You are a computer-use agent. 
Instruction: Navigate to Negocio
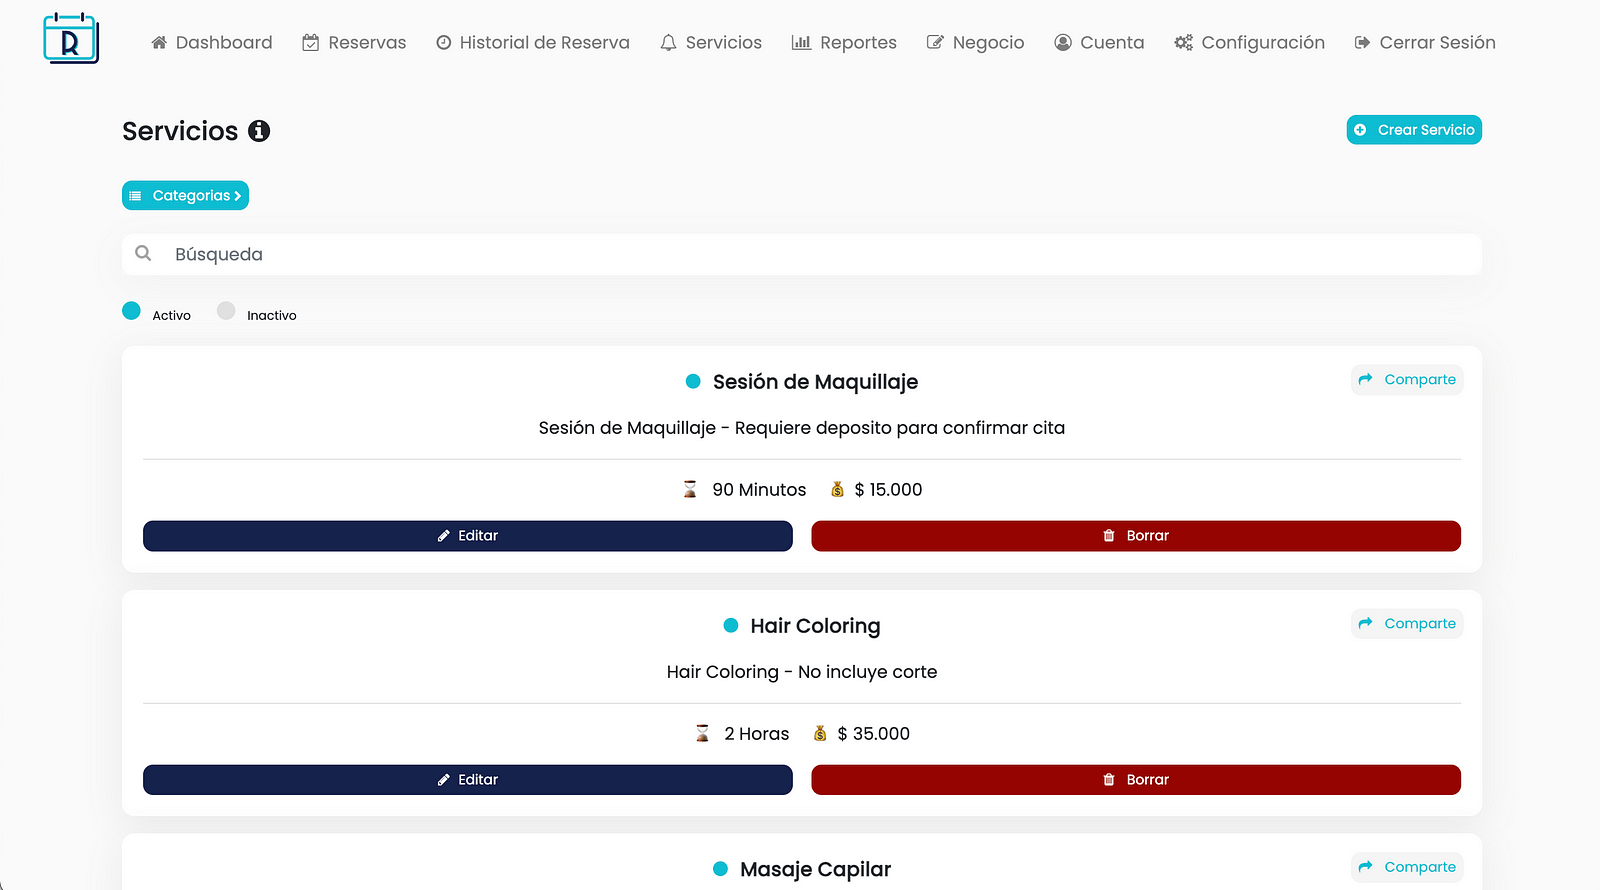[x=975, y=42]
